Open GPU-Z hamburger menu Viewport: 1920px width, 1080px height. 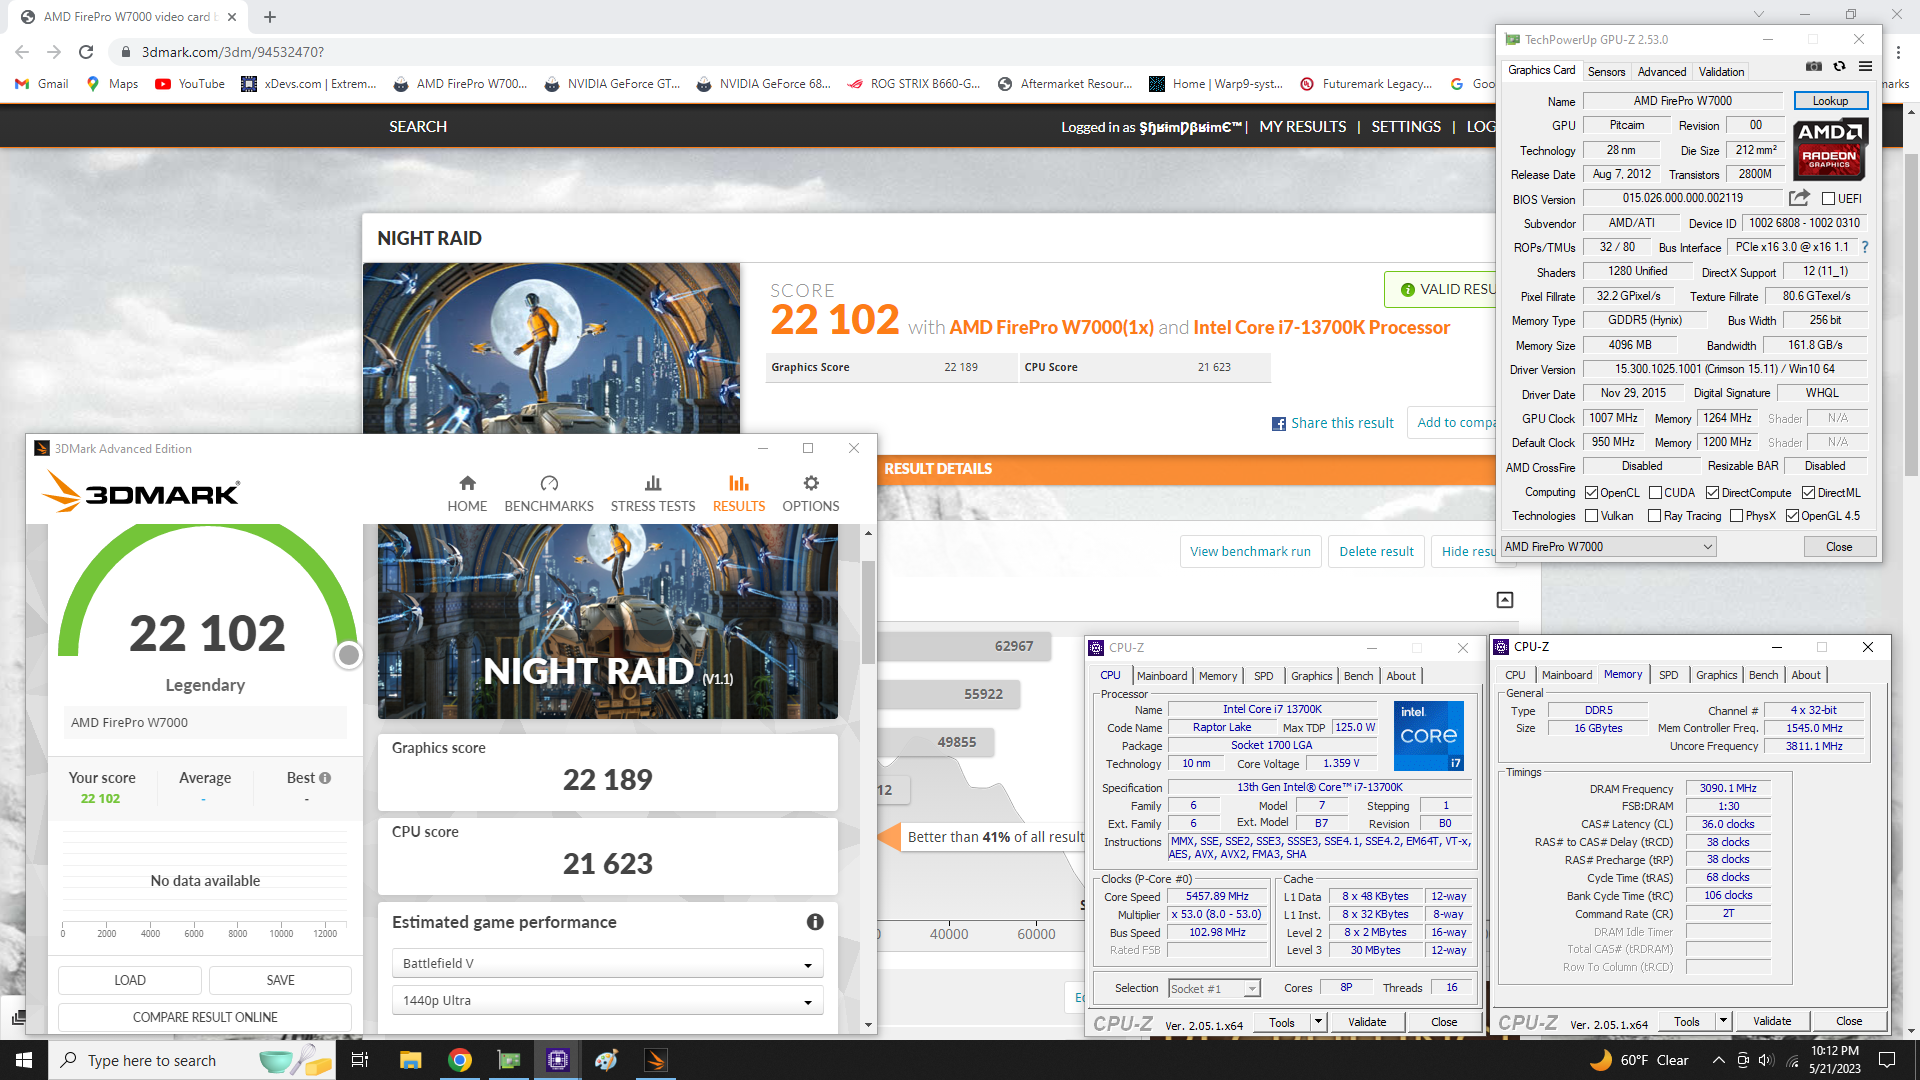tap(1865, 67)
